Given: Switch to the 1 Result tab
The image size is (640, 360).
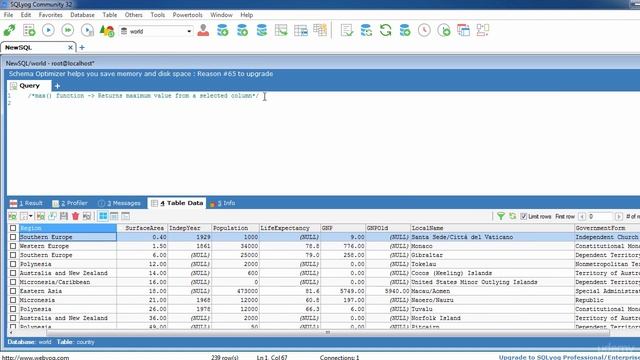Looking at the screenshot, I should point(26,203).
